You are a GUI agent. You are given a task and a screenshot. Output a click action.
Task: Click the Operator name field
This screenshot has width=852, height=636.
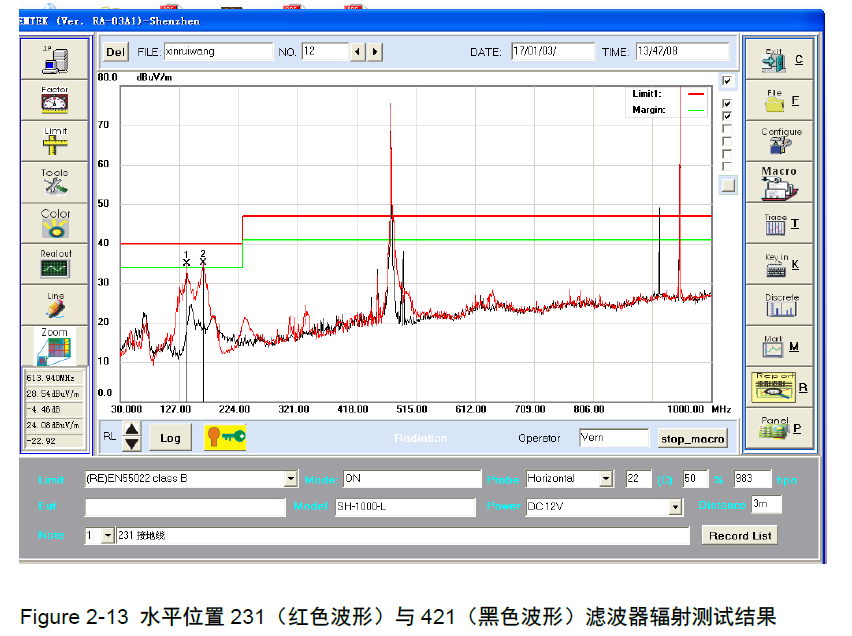[x=614, y=438]
